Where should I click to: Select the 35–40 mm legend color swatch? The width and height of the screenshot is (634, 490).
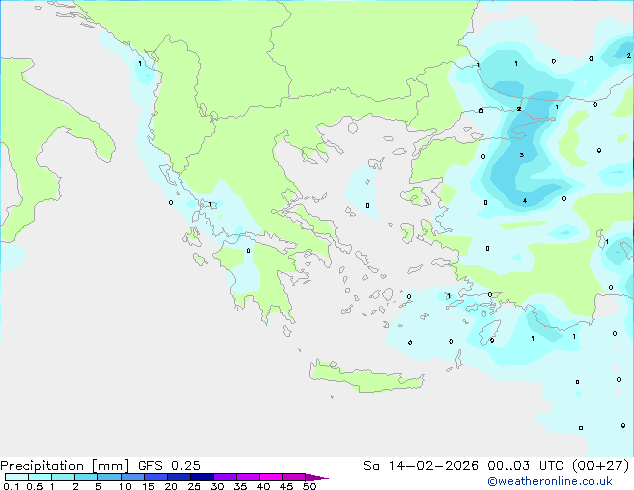247,477
